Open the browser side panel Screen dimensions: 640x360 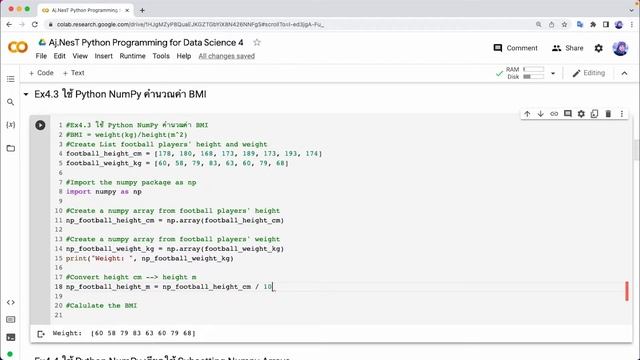tap(606, 24)
